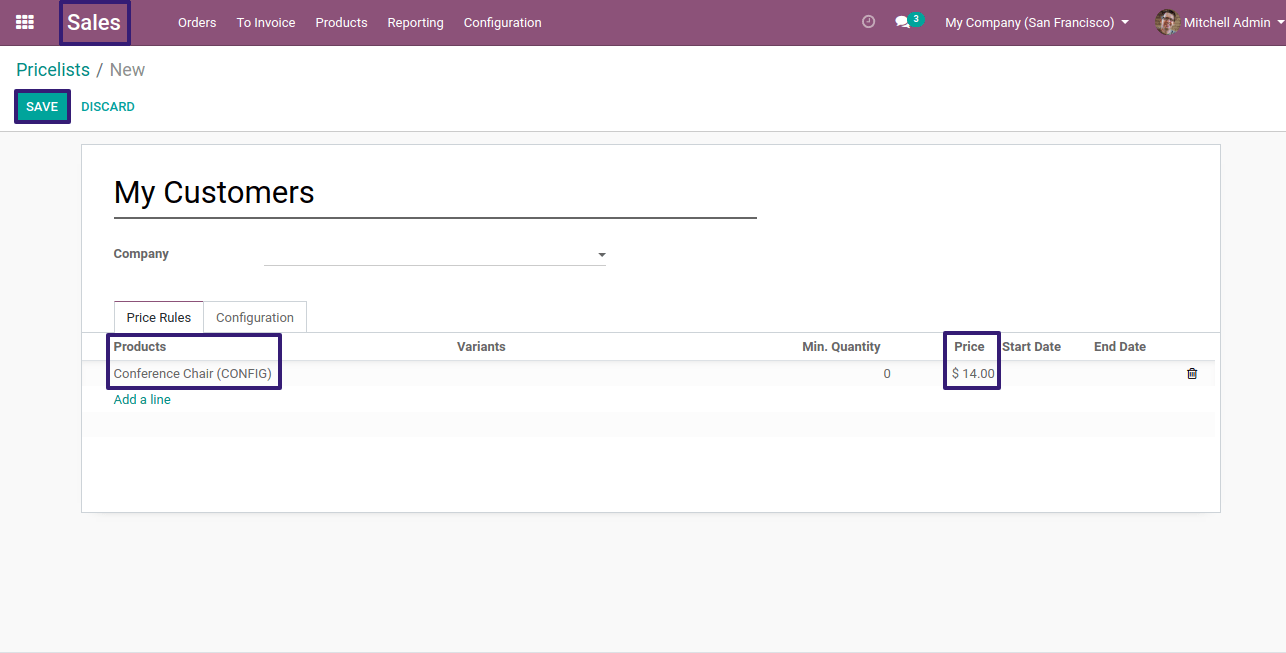Open the Sales app title
1286x653 pixels.
[x=94, y=22]
